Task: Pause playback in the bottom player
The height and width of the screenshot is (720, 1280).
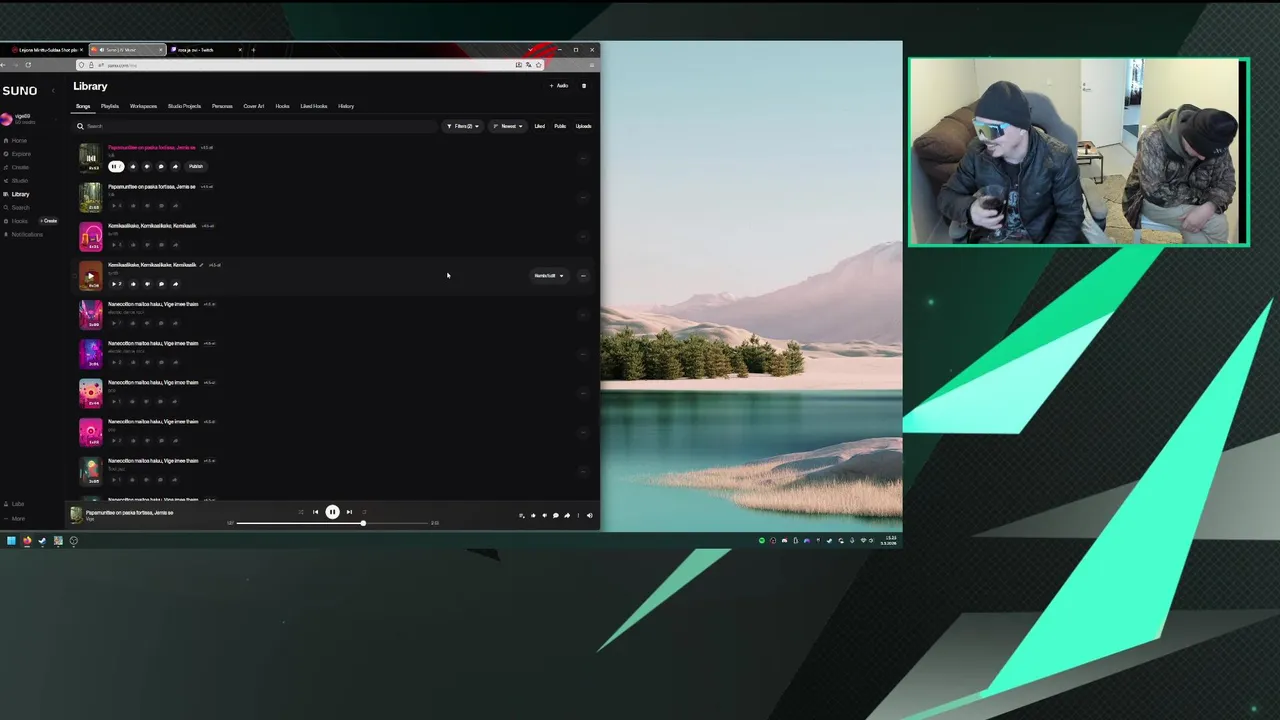Action: pos(332,512)
